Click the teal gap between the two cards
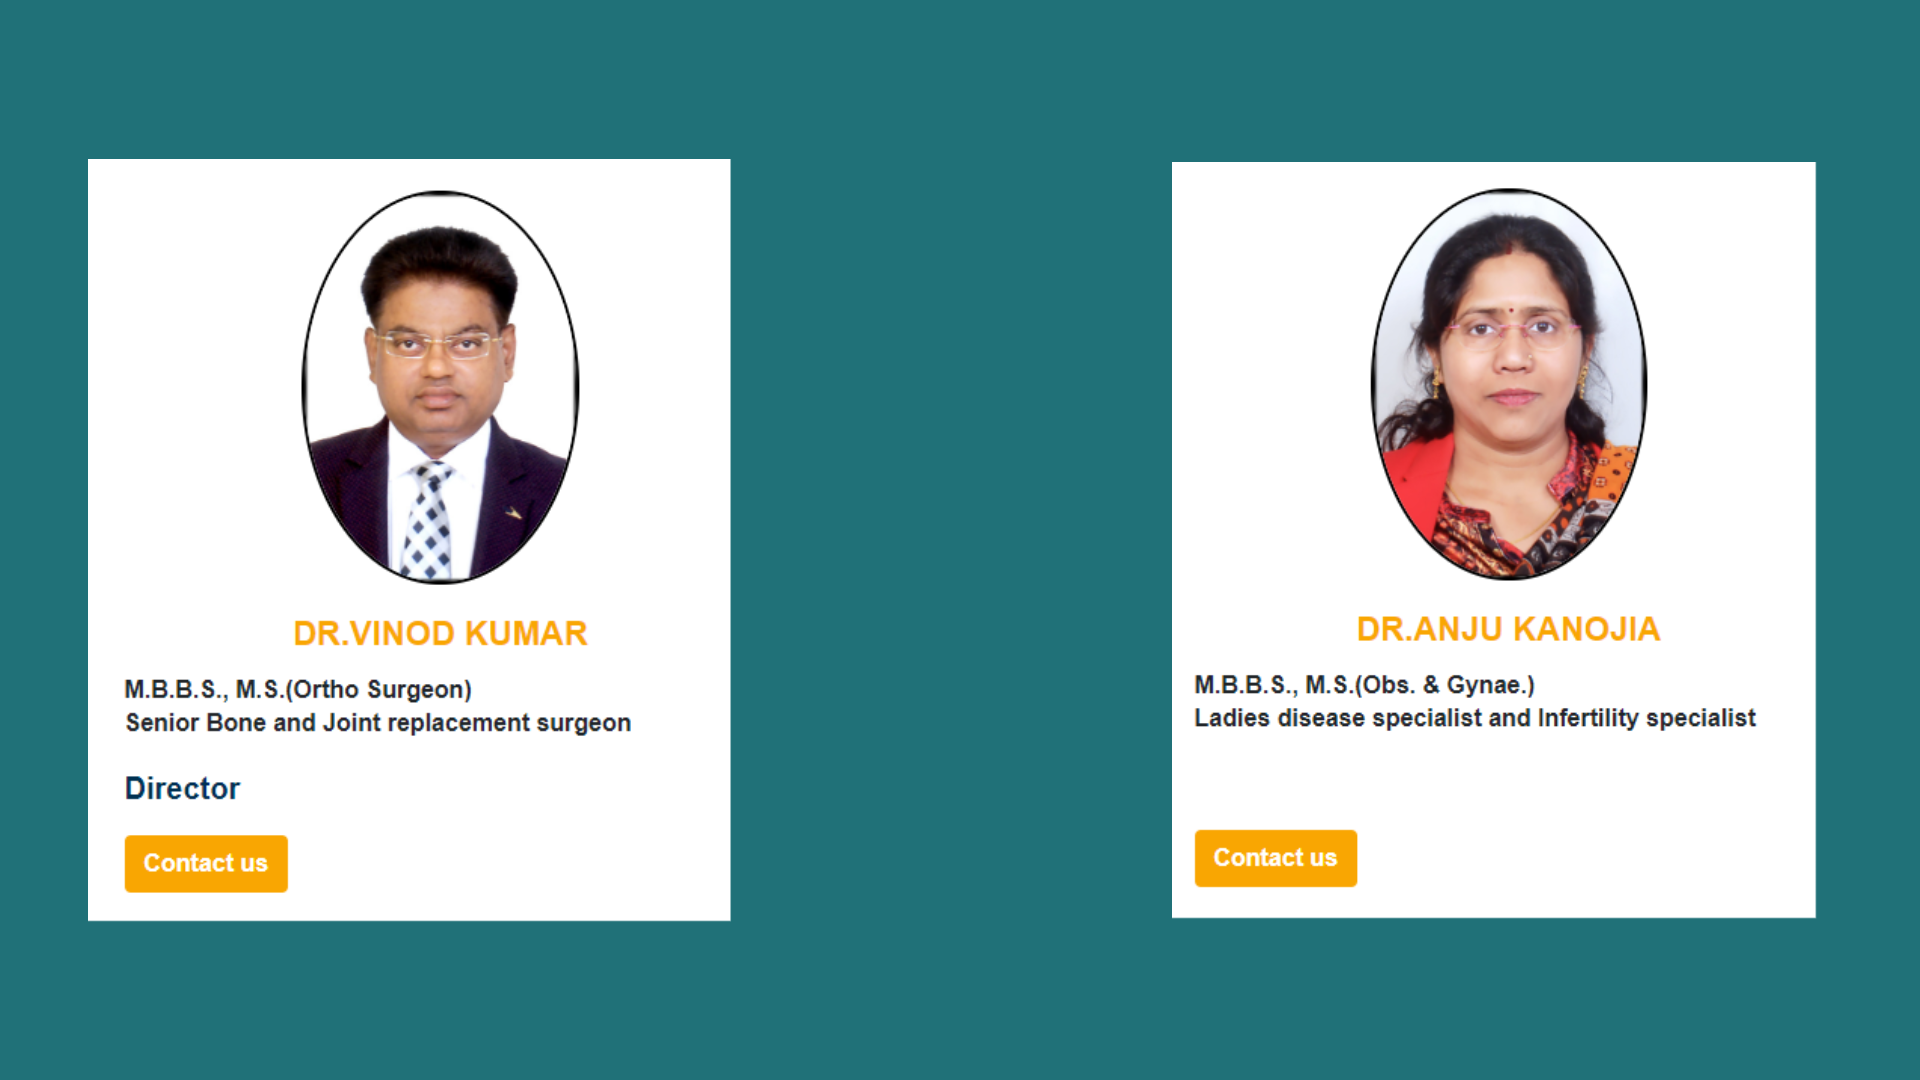The height and width of the screenshot is (1080, 1920). pos(950,540)
